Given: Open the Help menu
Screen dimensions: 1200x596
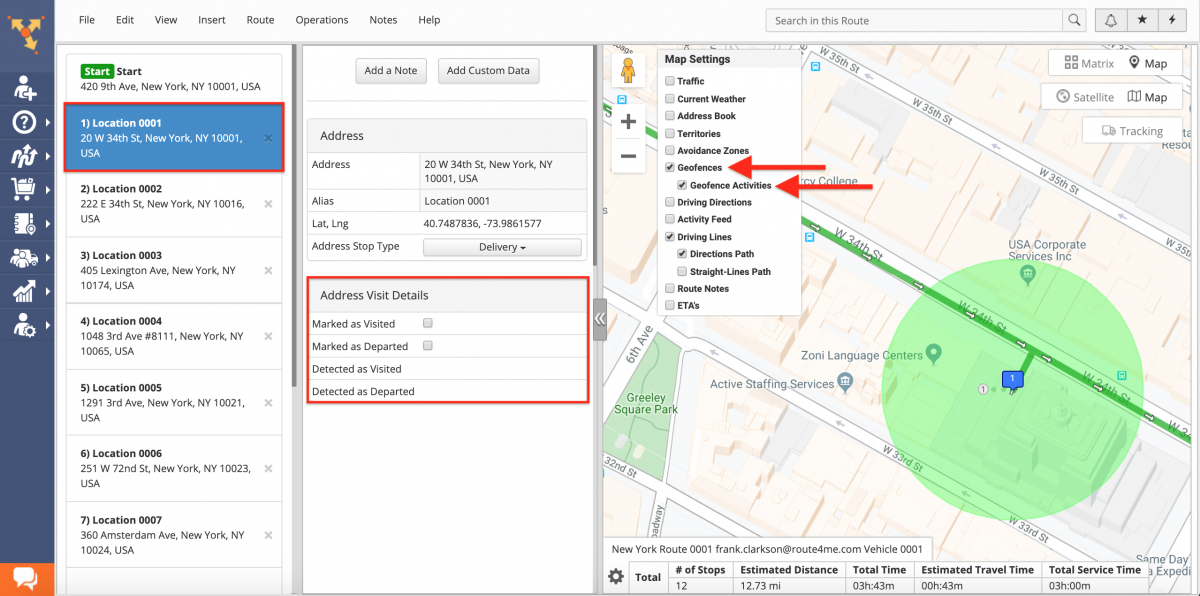Looking at the screenshot, I should (429, 20).
